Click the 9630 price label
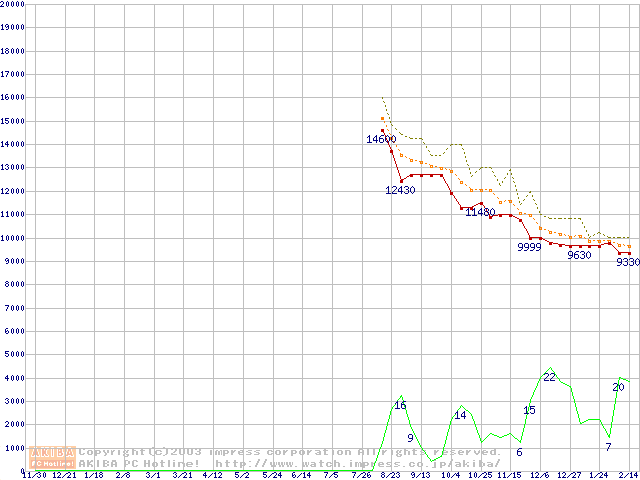Image resolution: width=640 pixels, height=480 pixels. (x=579, y=255)
